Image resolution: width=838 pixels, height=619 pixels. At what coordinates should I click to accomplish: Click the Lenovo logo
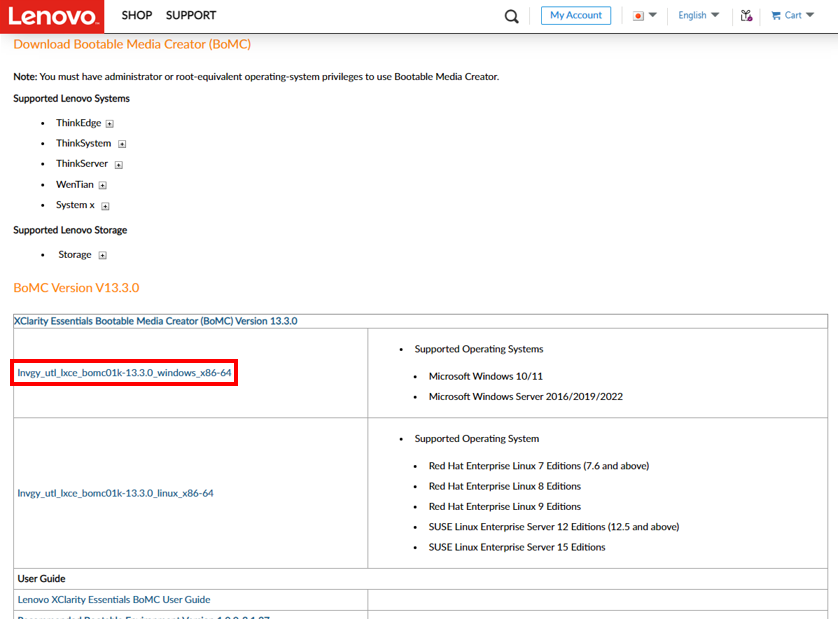pos(52,16)
